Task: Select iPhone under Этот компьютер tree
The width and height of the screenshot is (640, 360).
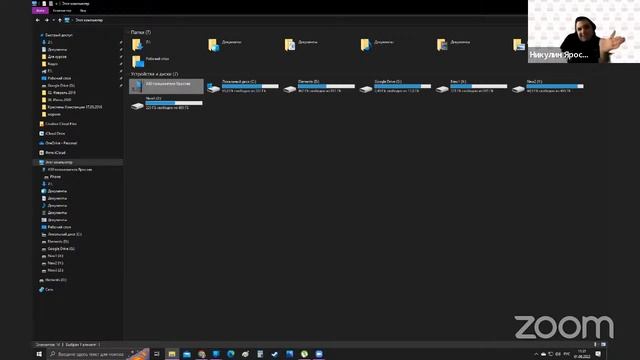Action: 55,177
